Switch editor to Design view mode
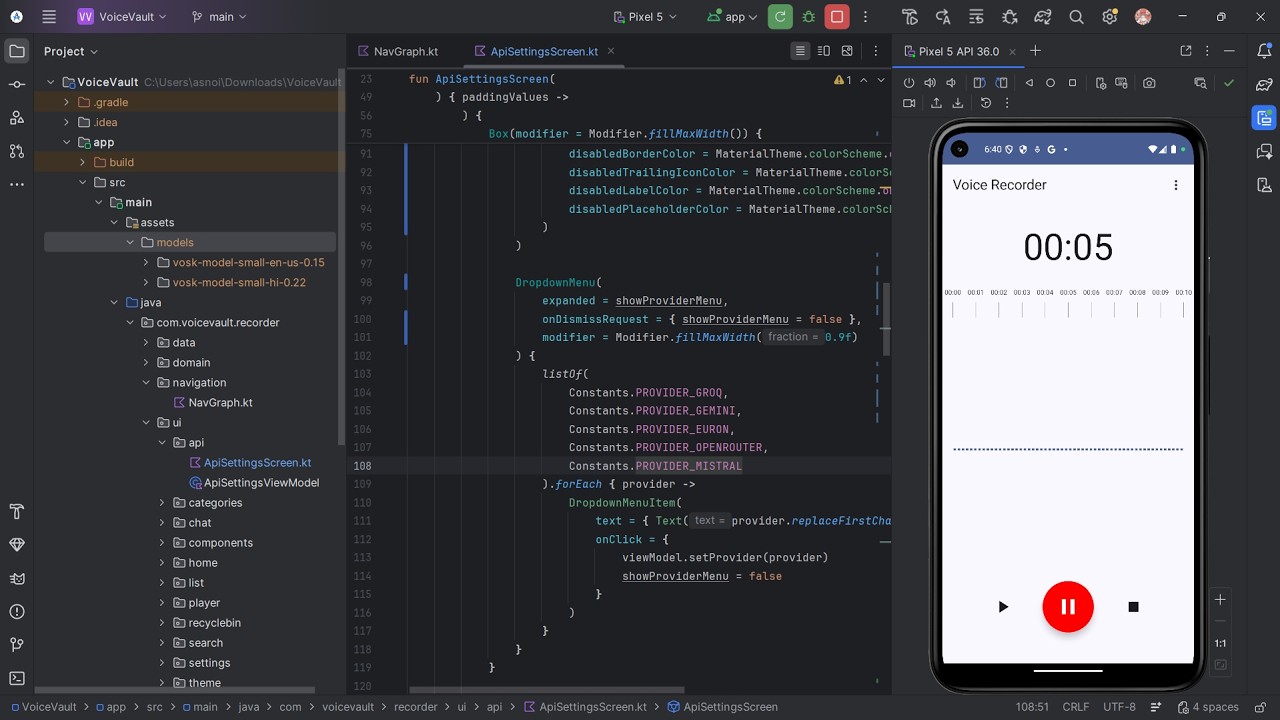The image size is (1280, 720). [x=848, y=51]
